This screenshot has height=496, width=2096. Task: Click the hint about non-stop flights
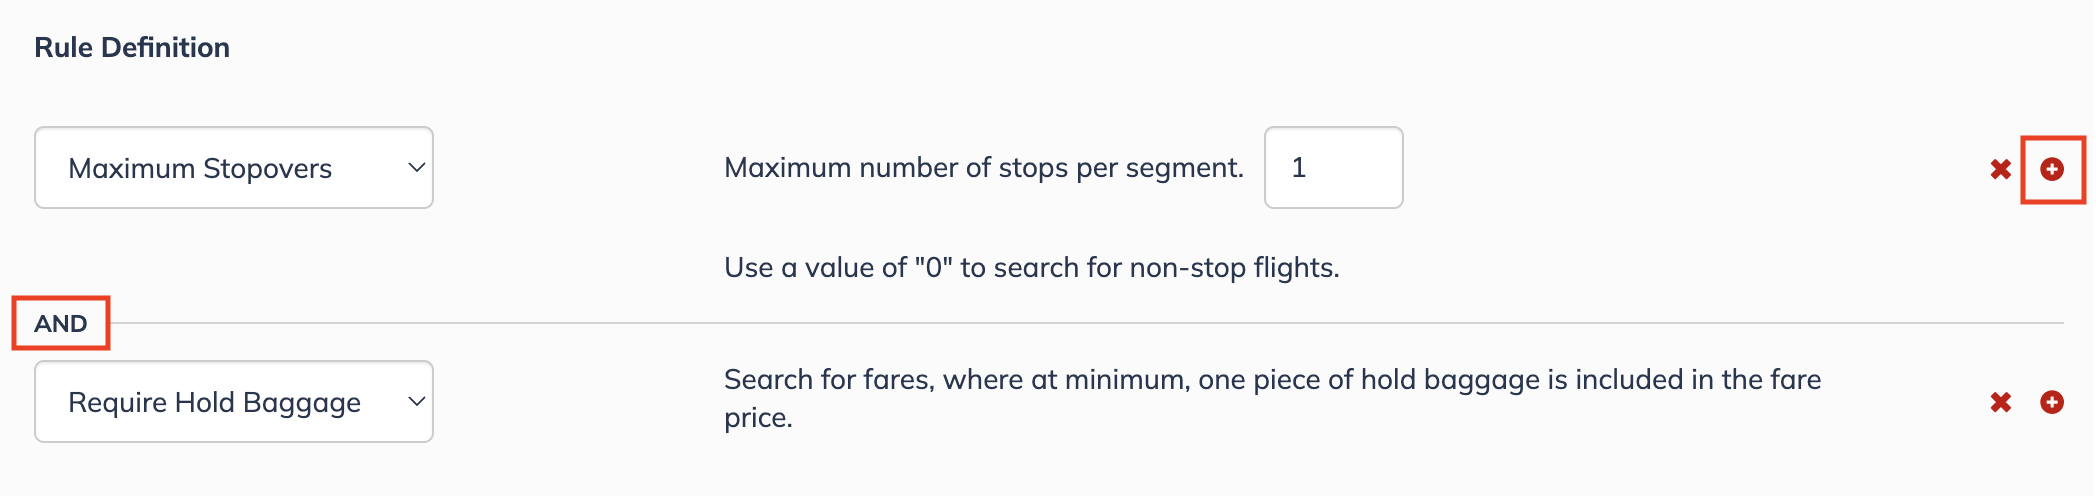coord(1032,267)
